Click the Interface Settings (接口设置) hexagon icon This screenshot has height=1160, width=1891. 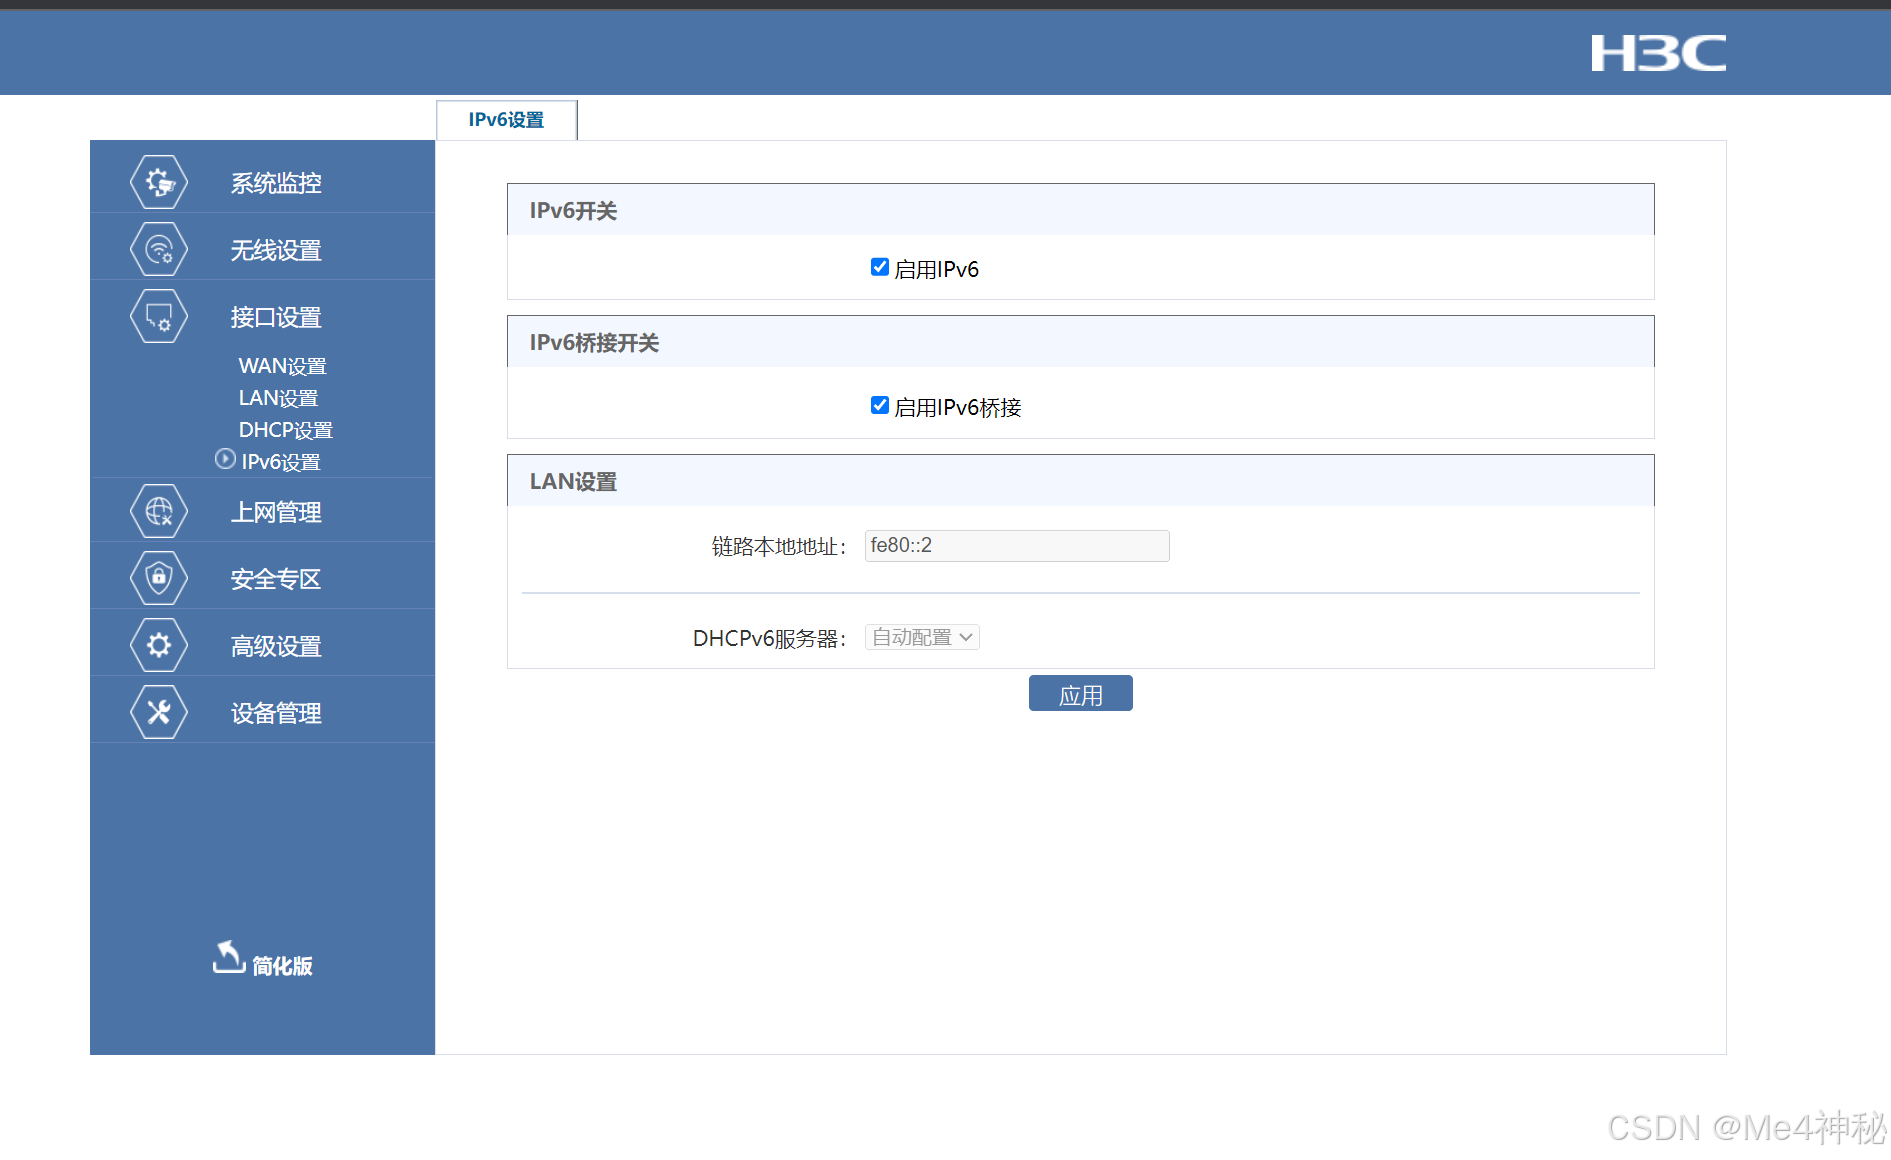click(159, 316)
